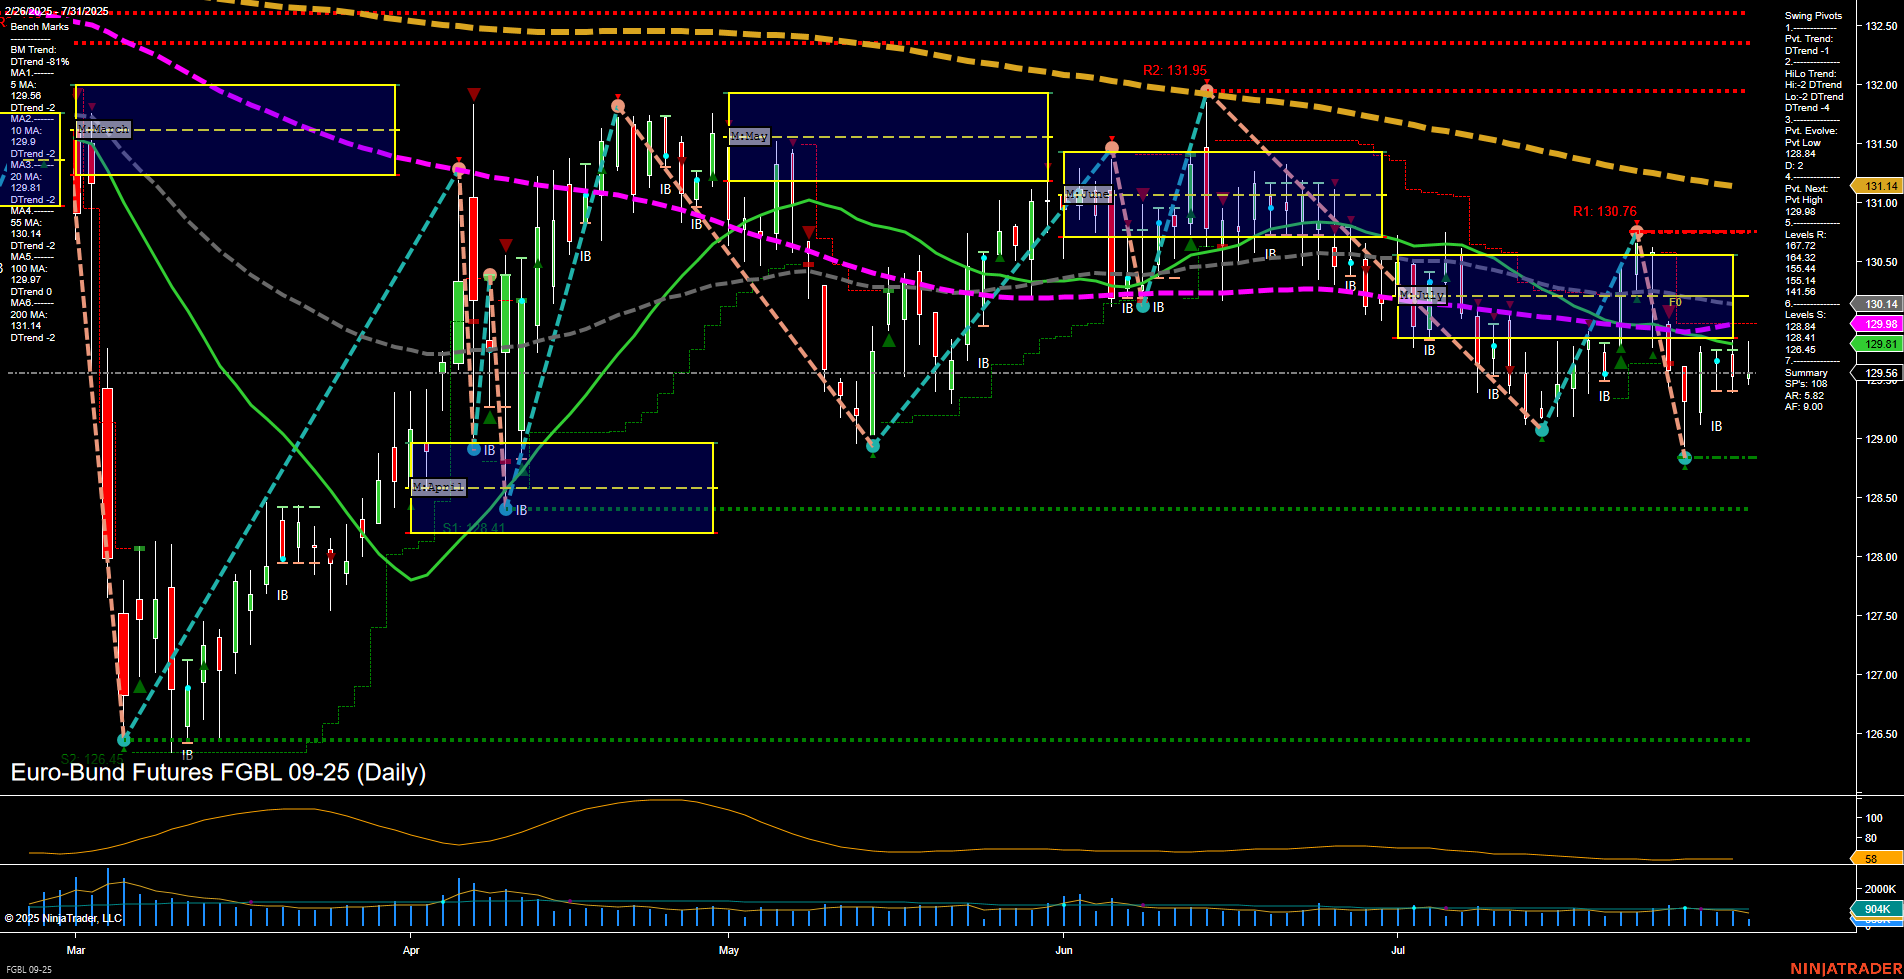Click the 128.50 price axis label
This screenshot has width=1904, height=979.
[1881, 498]
